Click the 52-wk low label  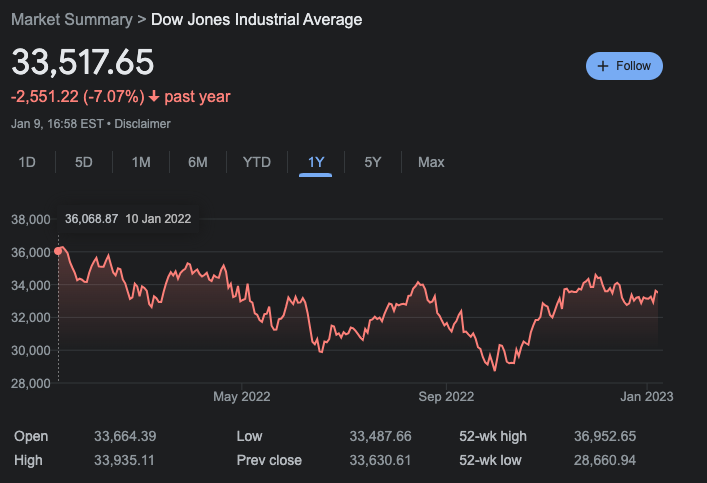coord(490,460)
